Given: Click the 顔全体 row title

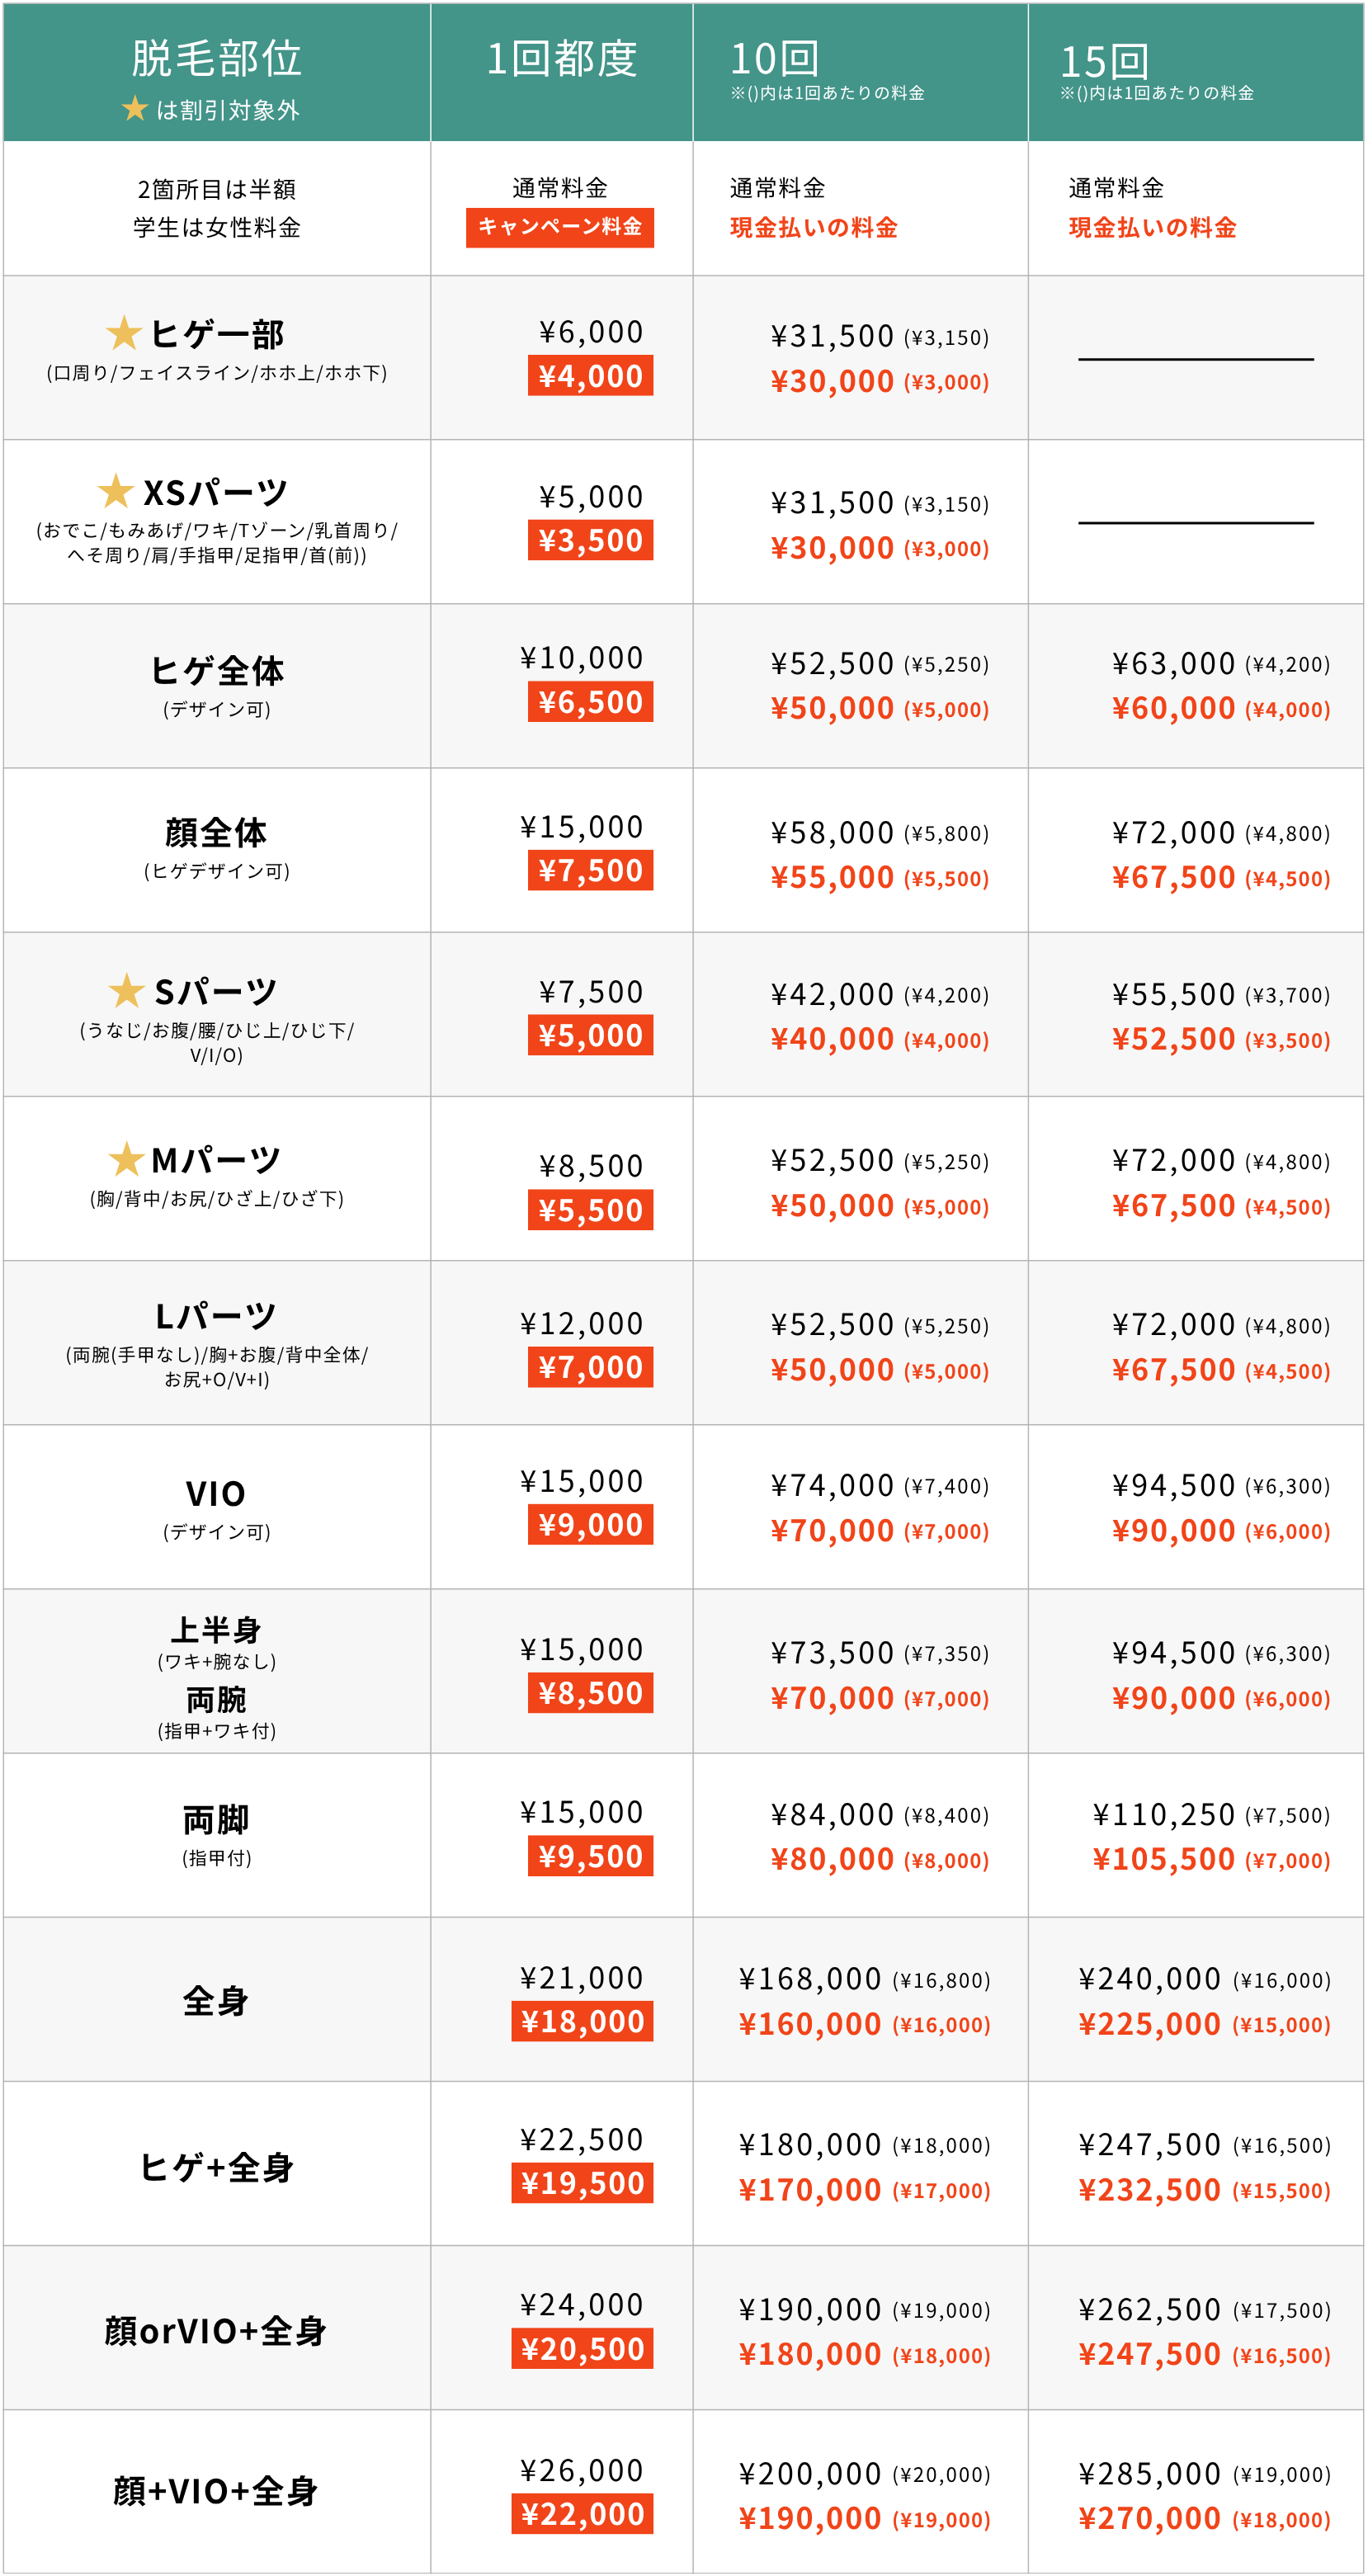Looking at the screenshot, I should coord(216,832).
